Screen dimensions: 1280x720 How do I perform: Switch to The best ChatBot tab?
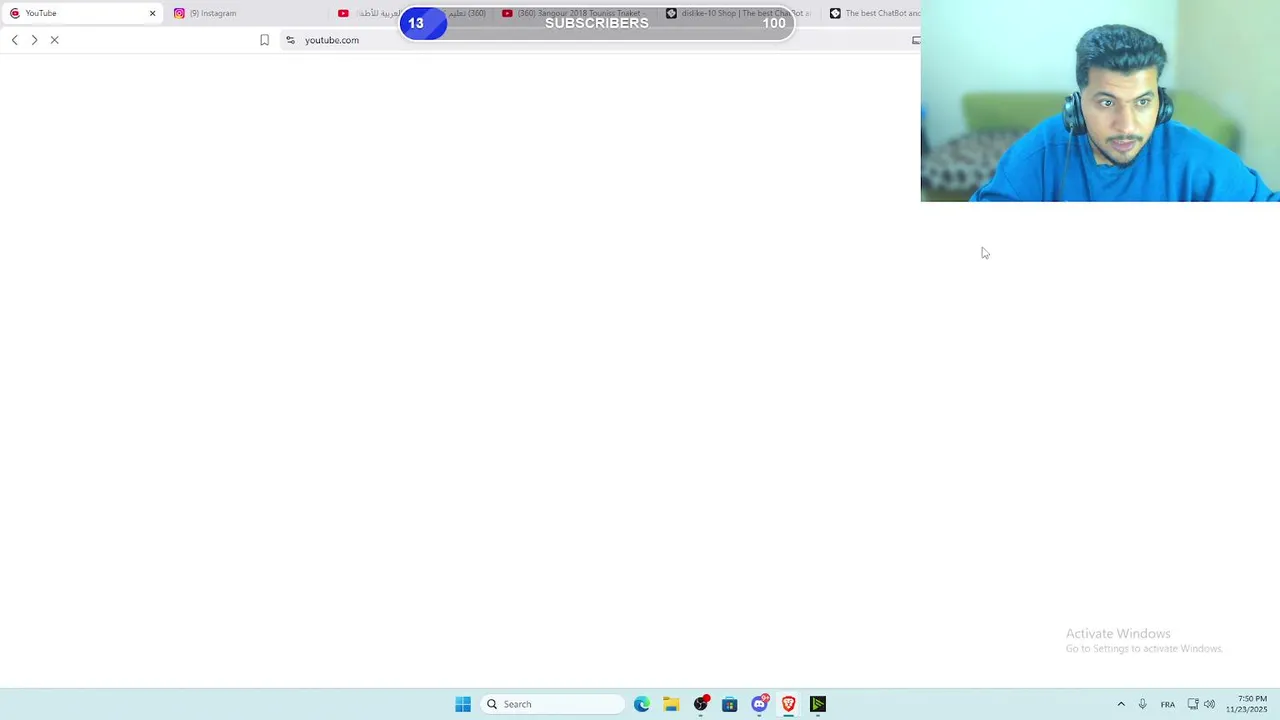pyautogui.click(x=875, y=13)
